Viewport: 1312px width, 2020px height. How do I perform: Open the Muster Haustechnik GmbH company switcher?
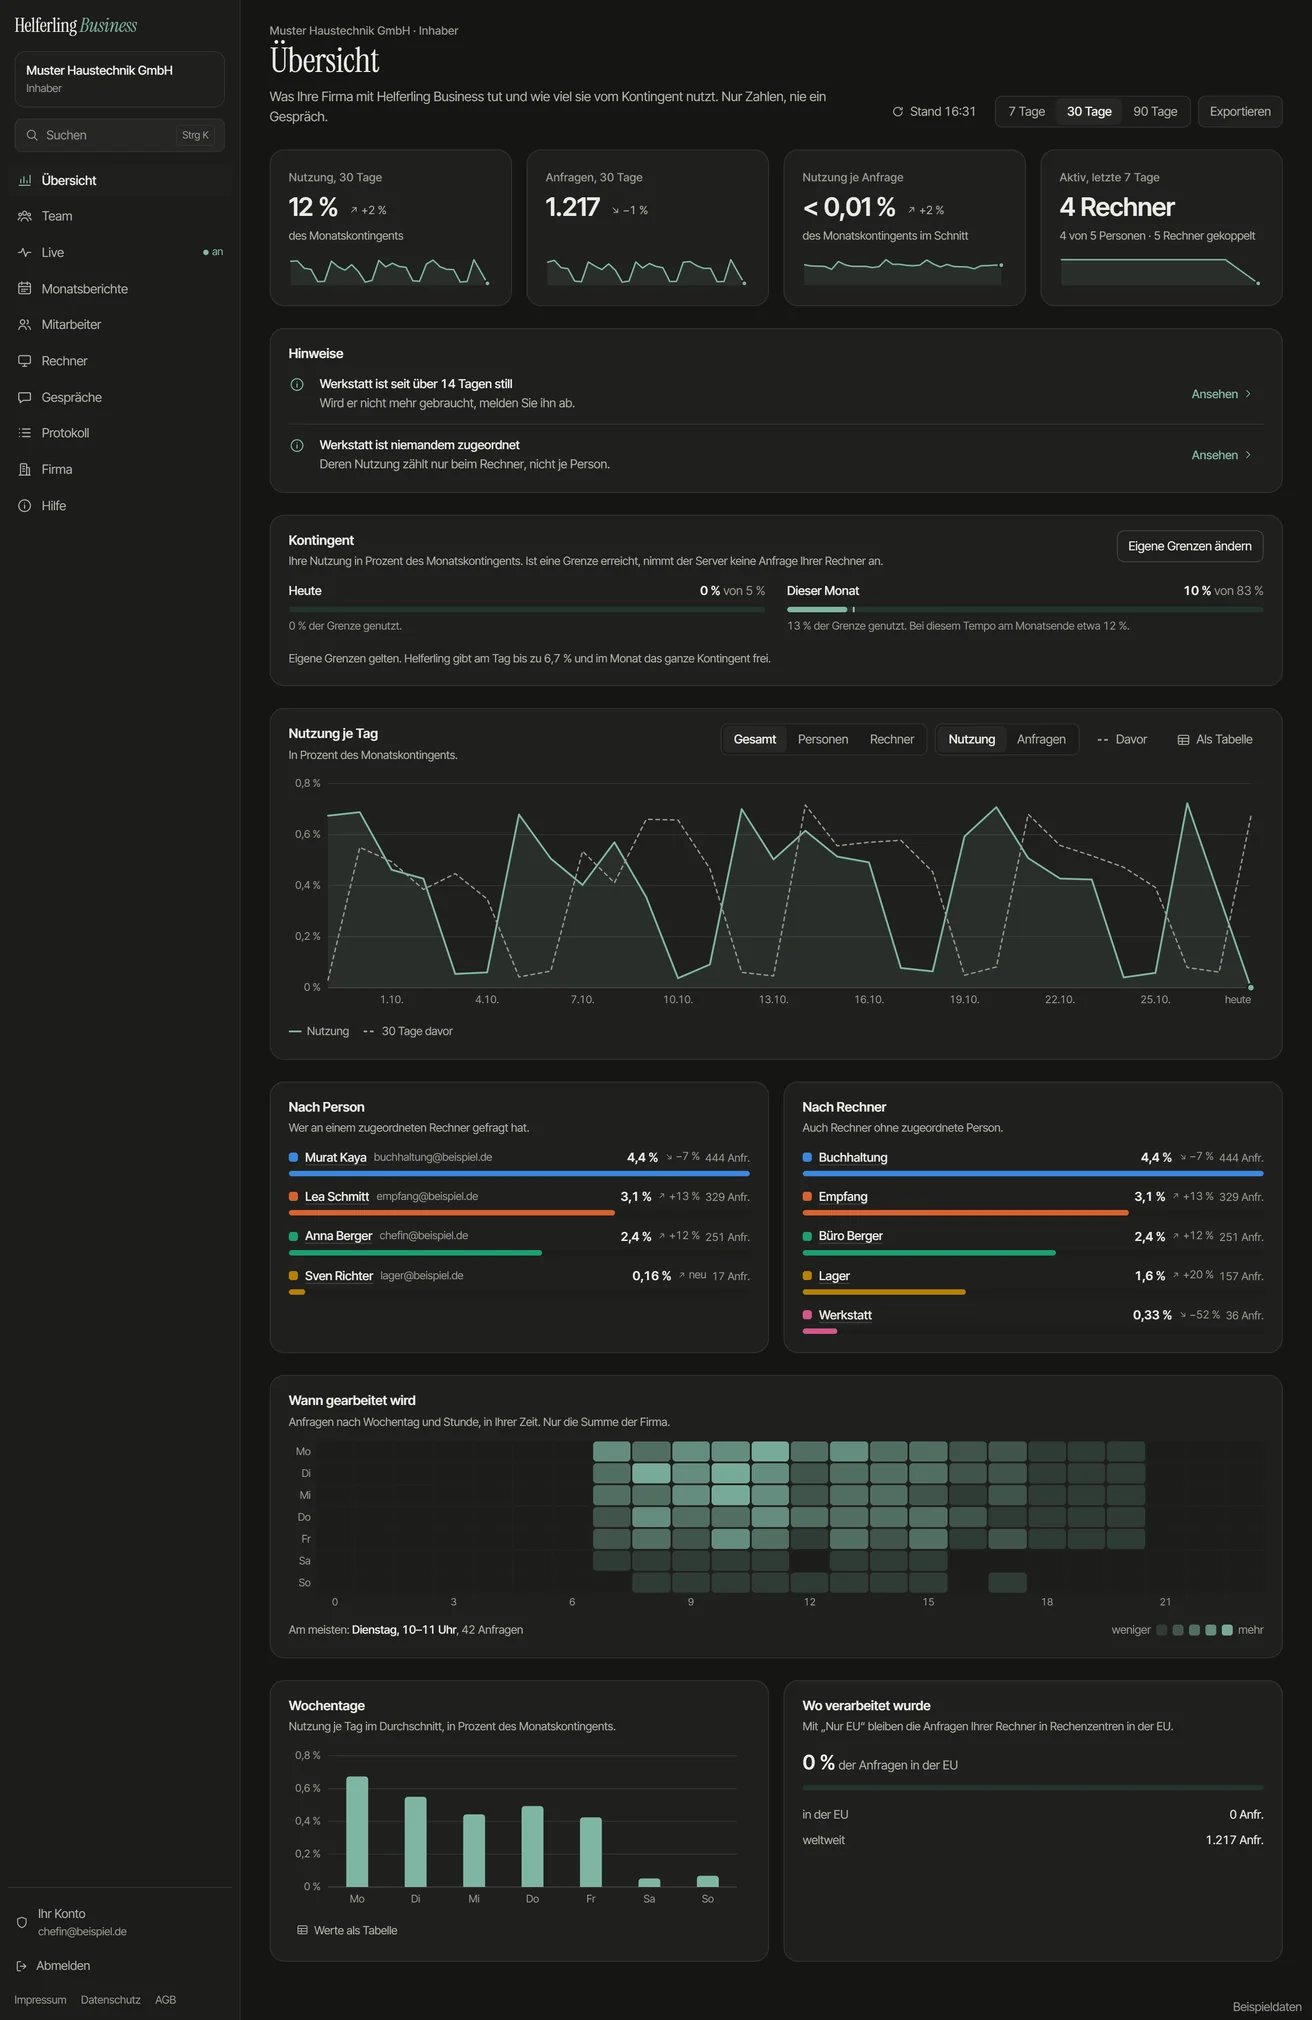point(120,79)
